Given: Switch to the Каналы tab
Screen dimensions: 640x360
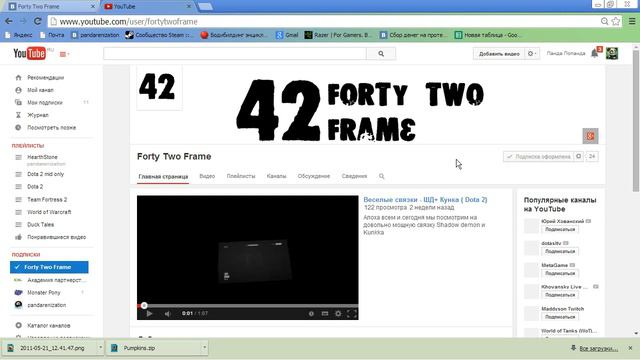Looking at the screenshot, I should pyautogui.click(x=276, y=176).
